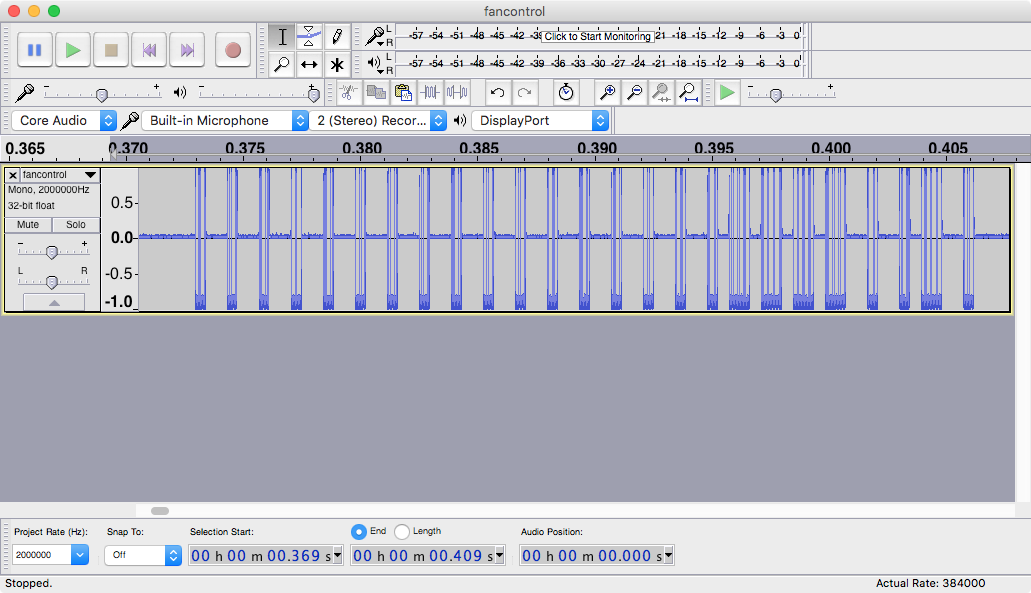Click the Project Rate input field
Screen dimensions: 1031x593
tap(41, 555)
